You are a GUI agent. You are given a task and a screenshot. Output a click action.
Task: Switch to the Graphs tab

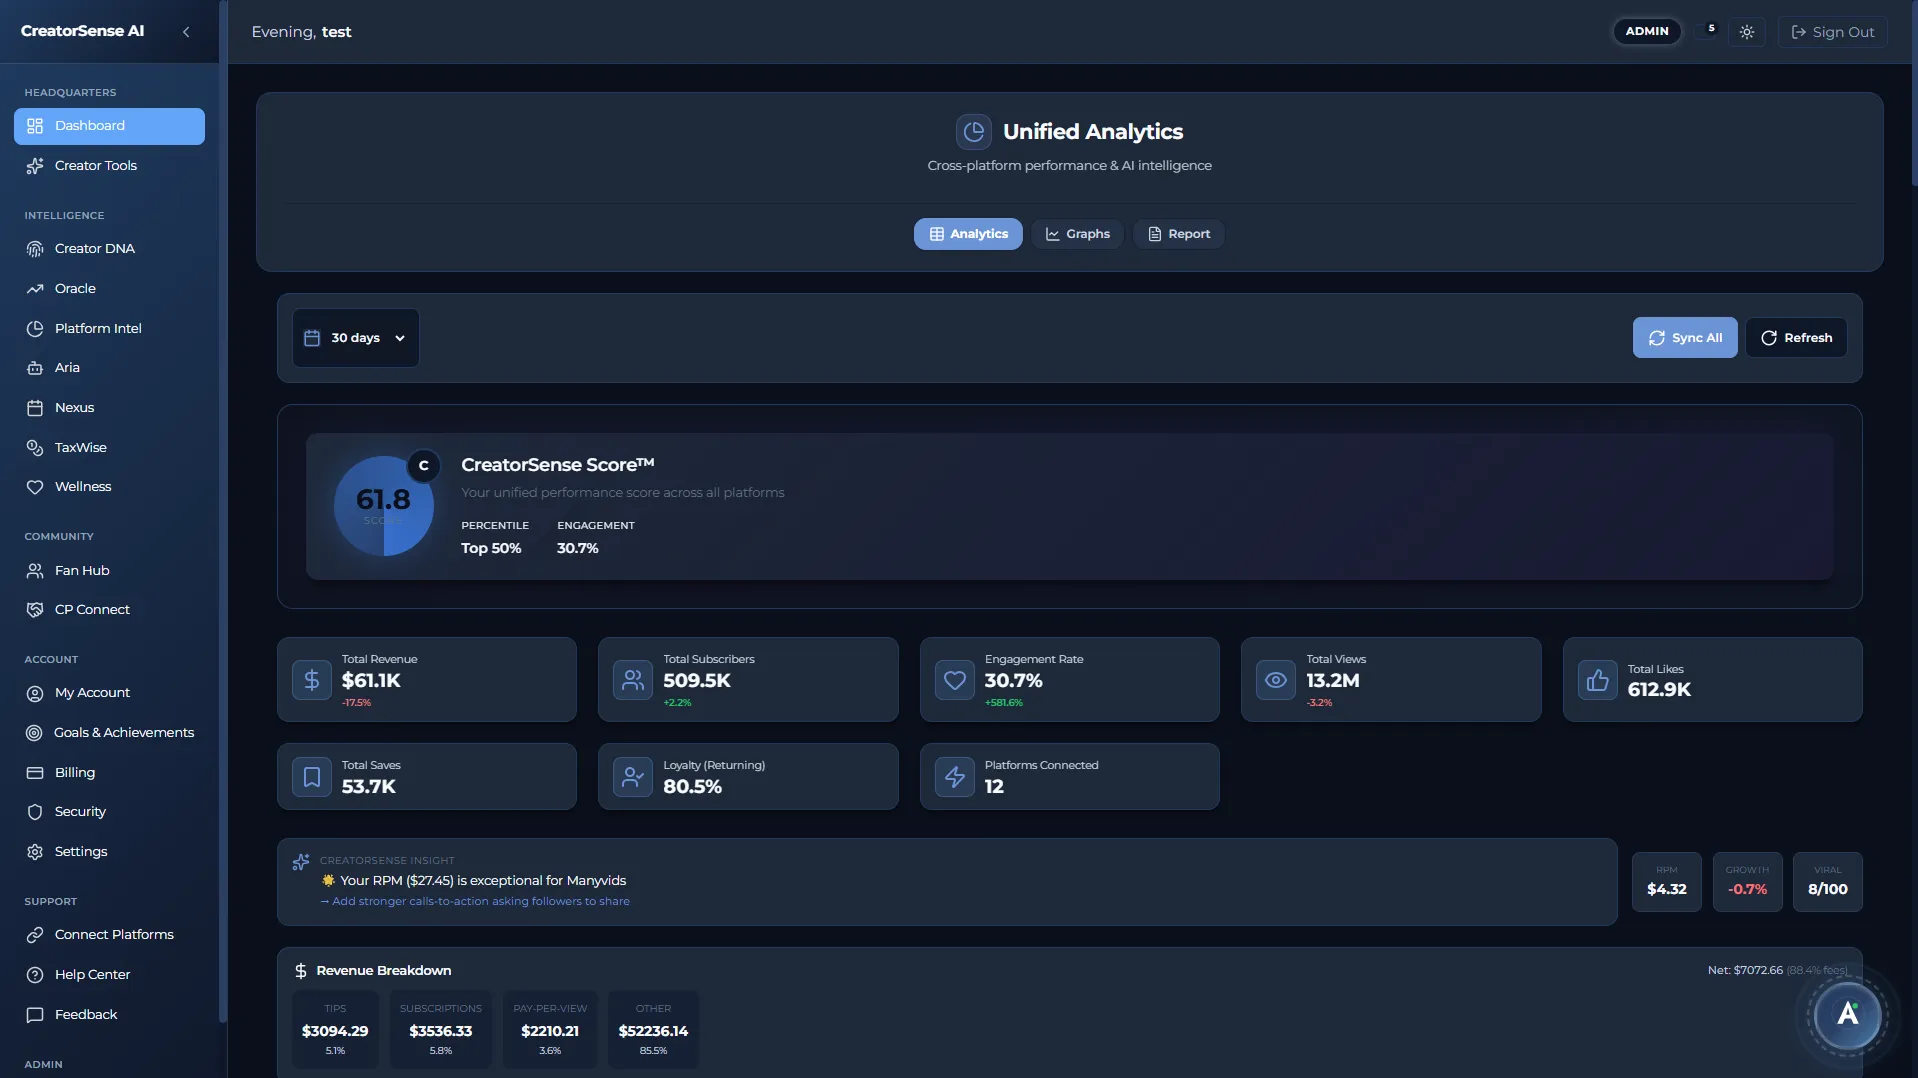[x=1077, y=233]
